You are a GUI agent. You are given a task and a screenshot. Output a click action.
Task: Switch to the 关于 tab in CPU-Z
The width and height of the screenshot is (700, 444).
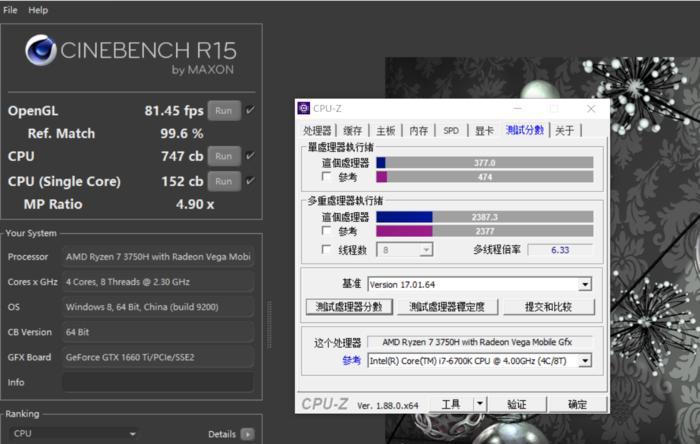coord(565,131)
